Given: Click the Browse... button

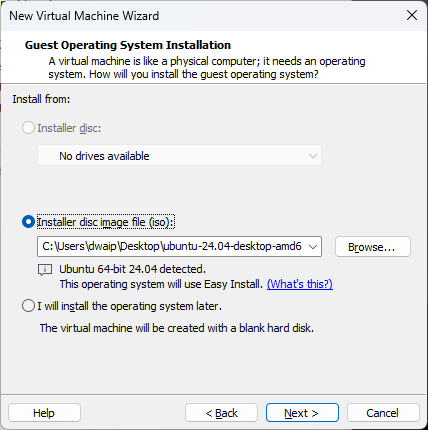Looking at the screenshot, I should pos(373,247).
